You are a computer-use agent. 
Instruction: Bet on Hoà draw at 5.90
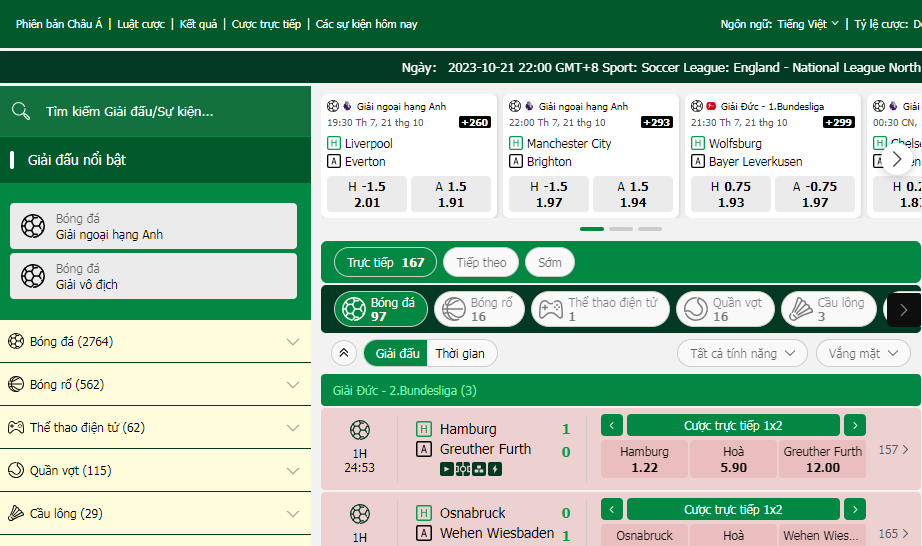click(733, 459)
